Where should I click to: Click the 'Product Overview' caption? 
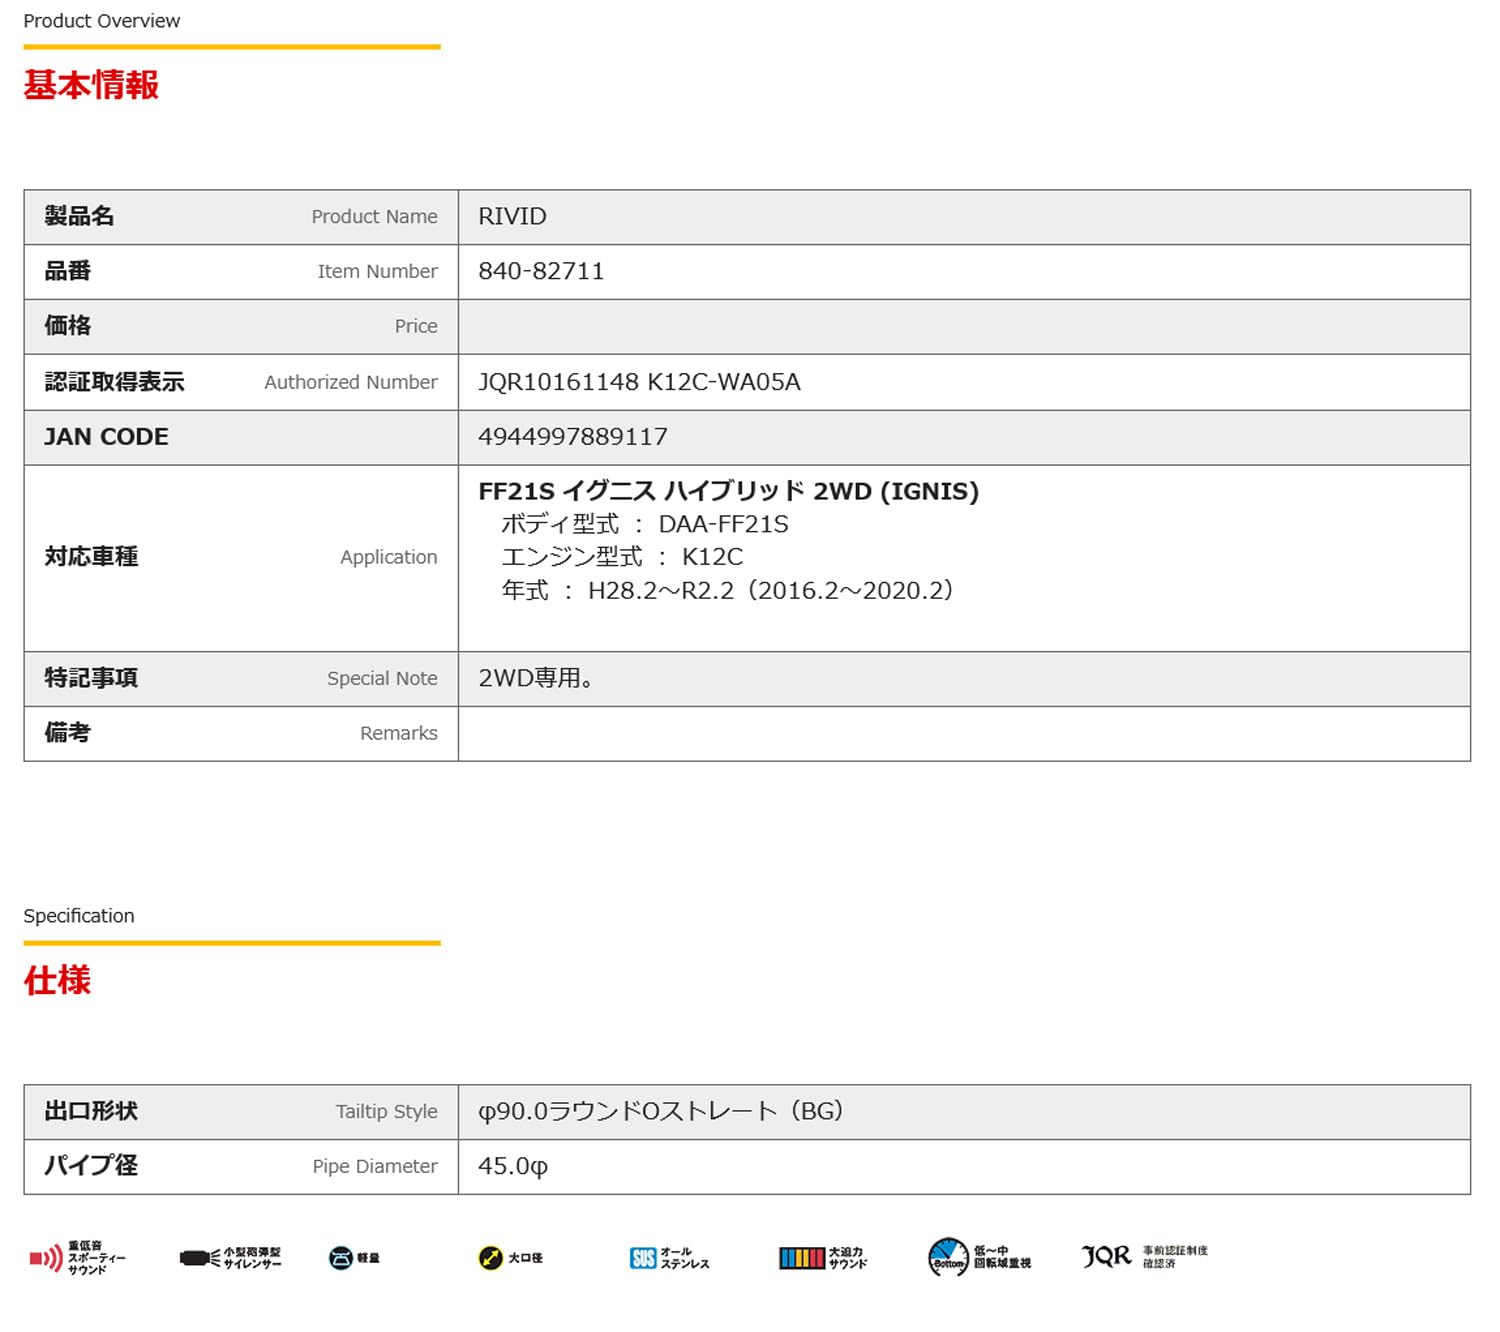tap(102, 21)
